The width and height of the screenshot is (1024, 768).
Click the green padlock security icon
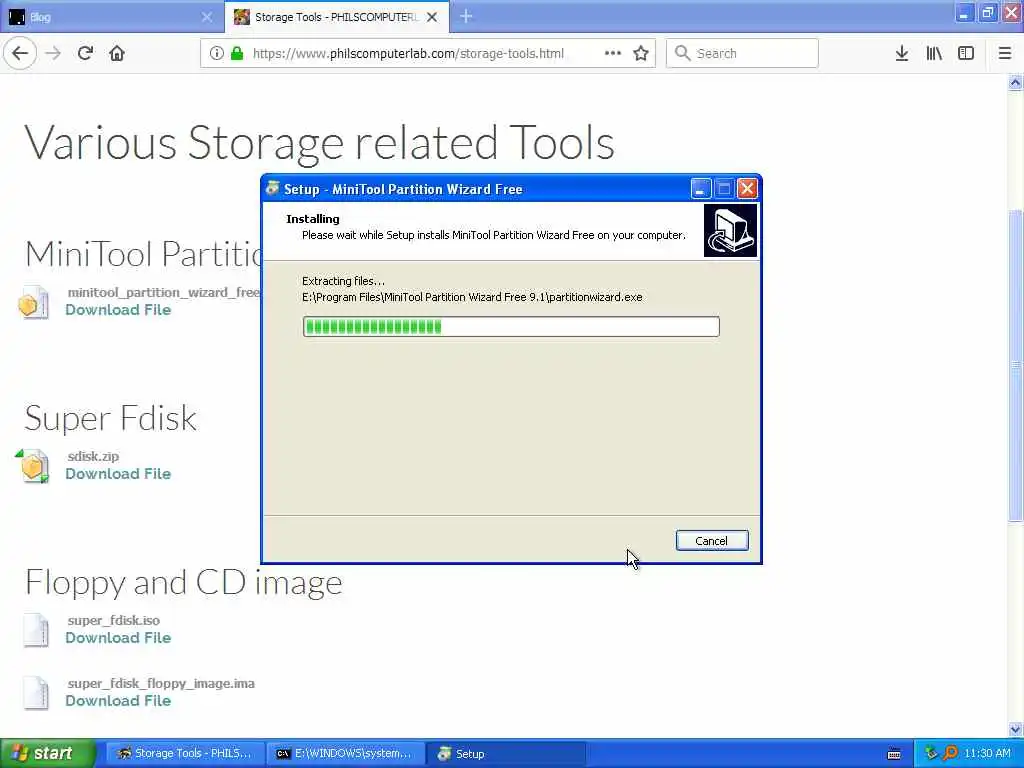click(x=237, y=53)
